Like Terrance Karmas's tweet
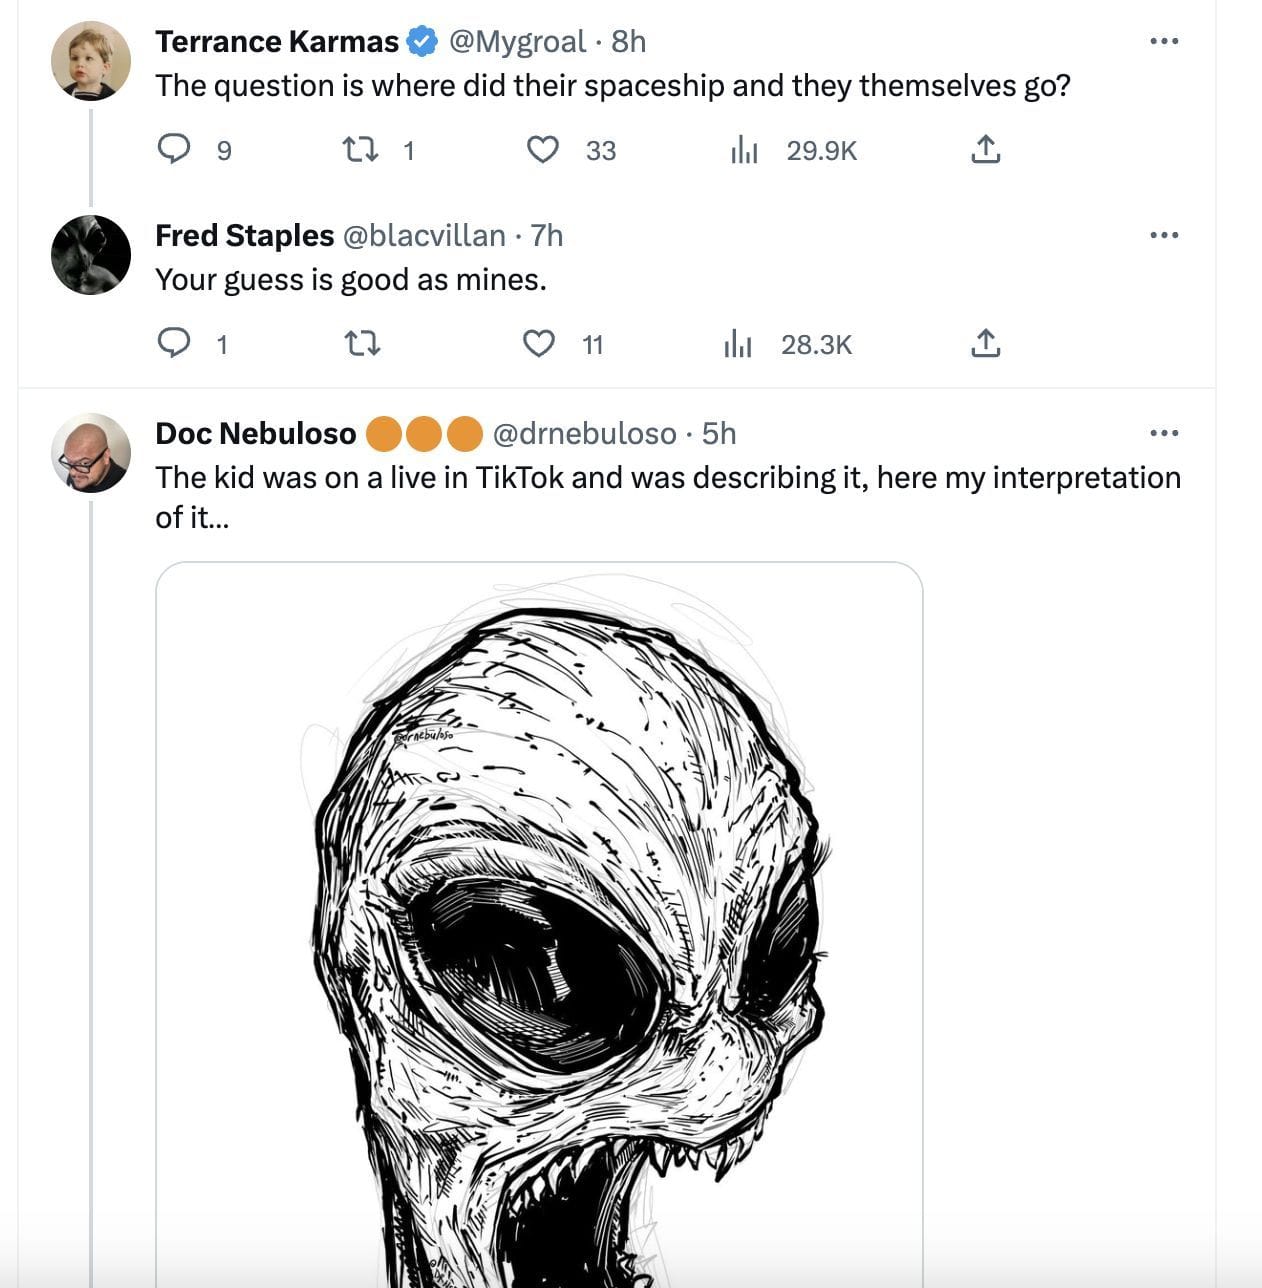 543,150
